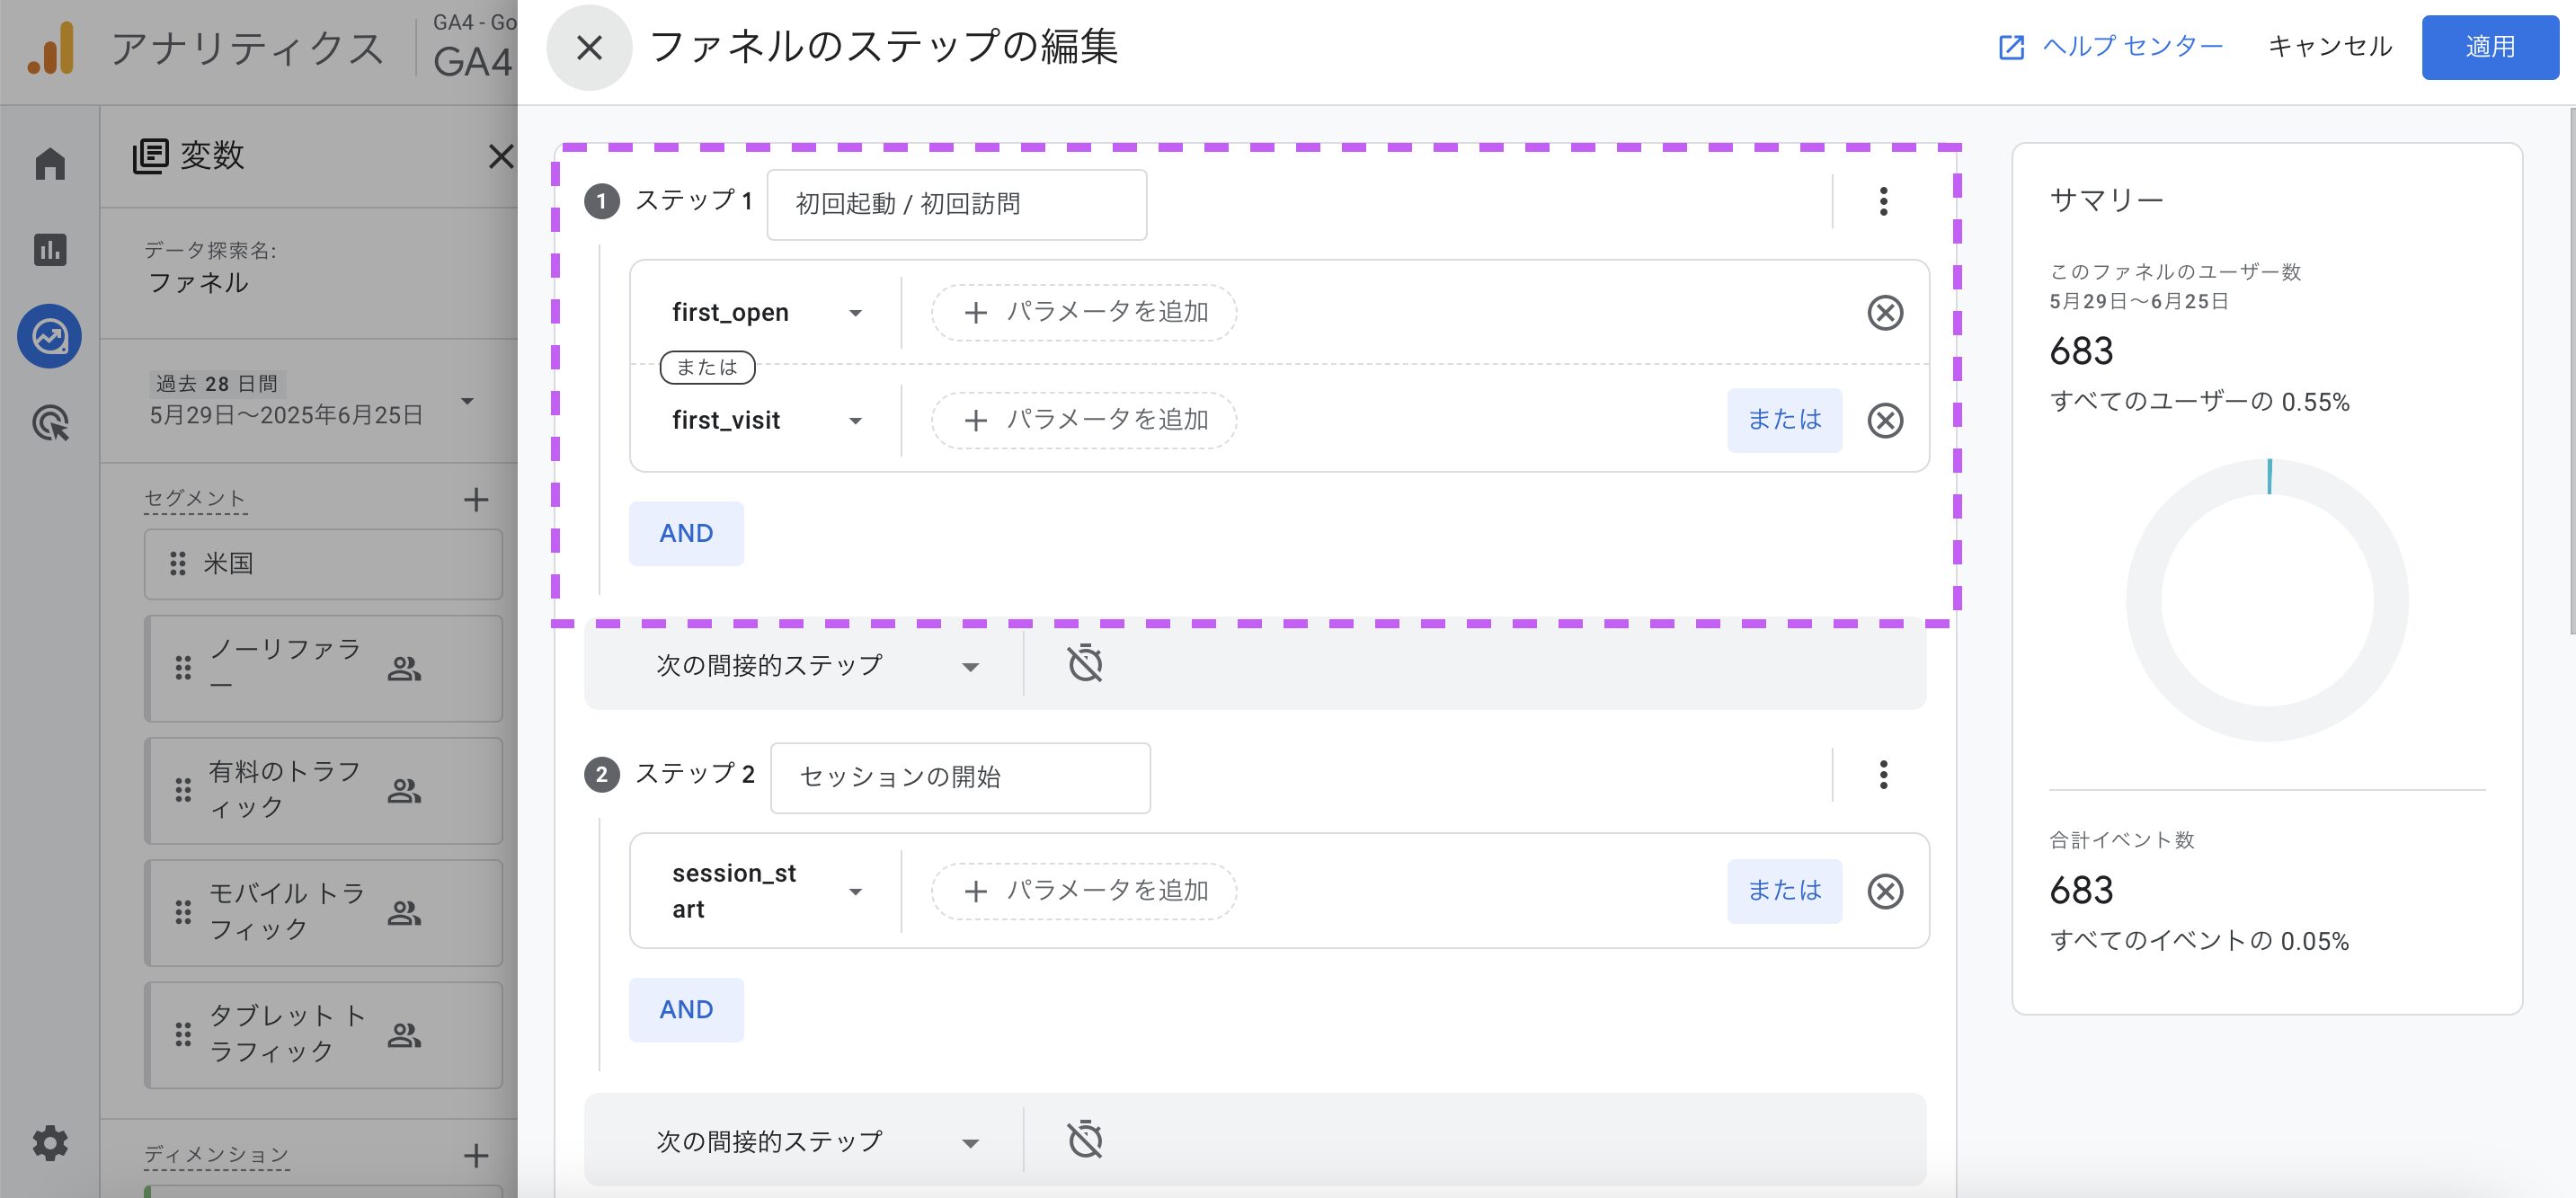Click the 有料のトラフィック segment users icon
Image resolution: width=2576 pixels, height=1198 pixels.
(x=404, y=790)
